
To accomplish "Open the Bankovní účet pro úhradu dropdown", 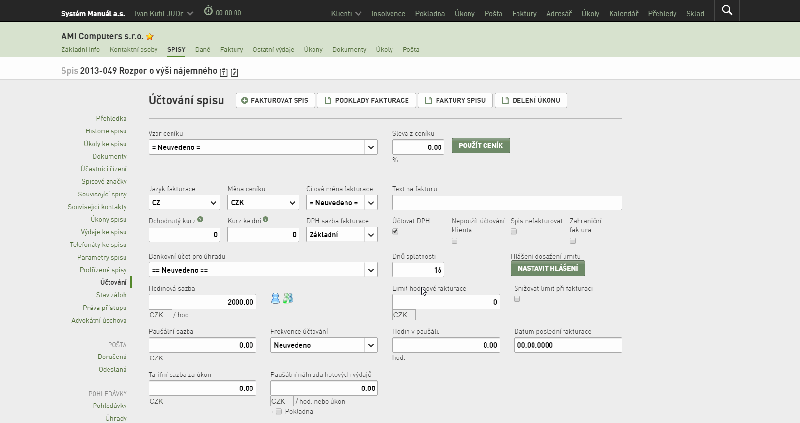I will (x=263, y=270).
